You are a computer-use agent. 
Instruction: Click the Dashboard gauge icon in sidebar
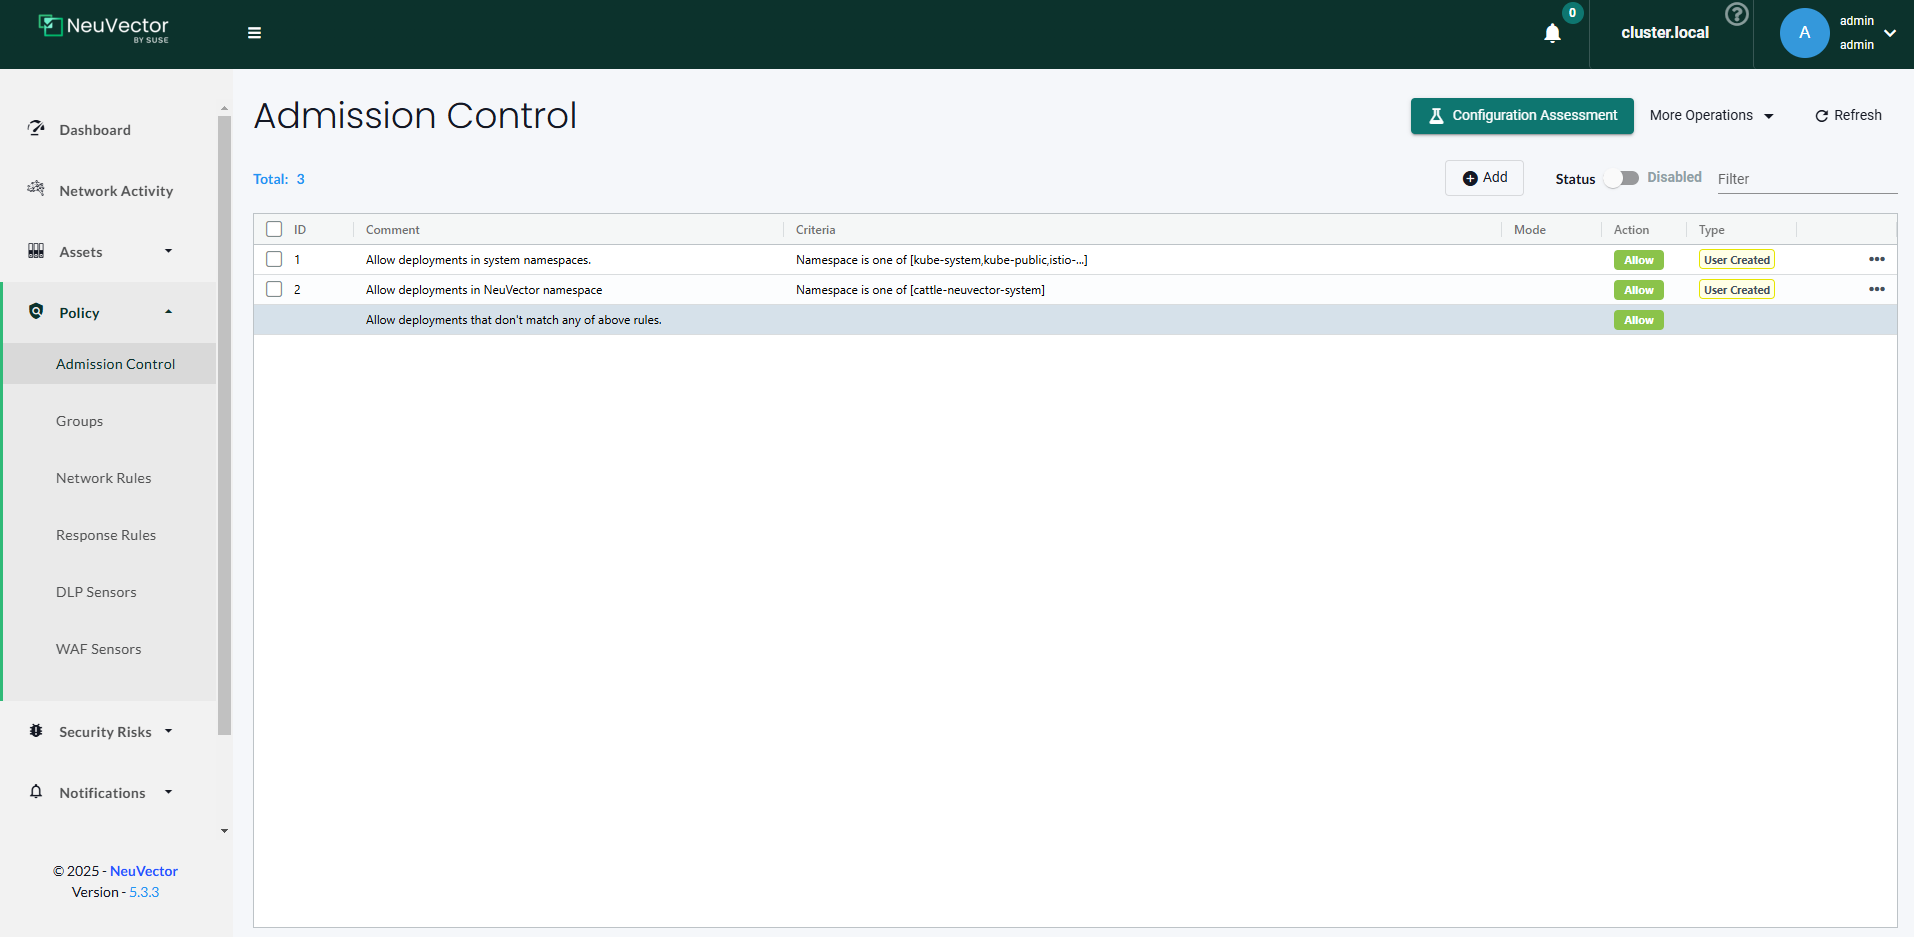pos(37,129)
